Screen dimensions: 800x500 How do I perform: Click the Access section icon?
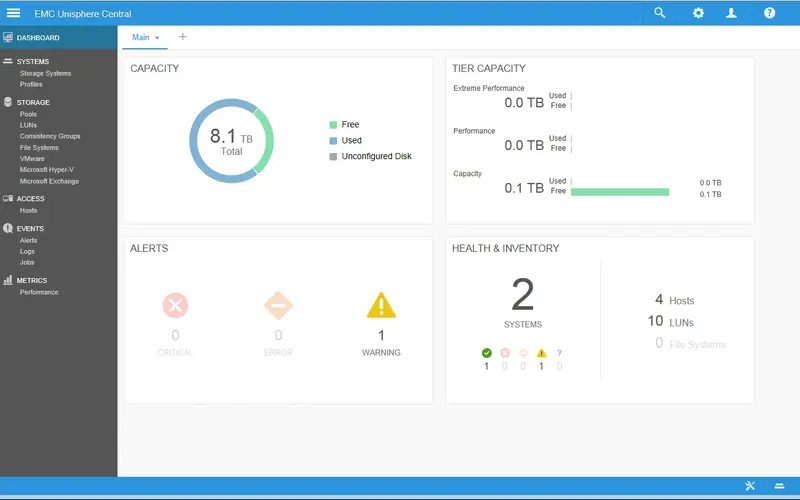[x=8, y=198]
